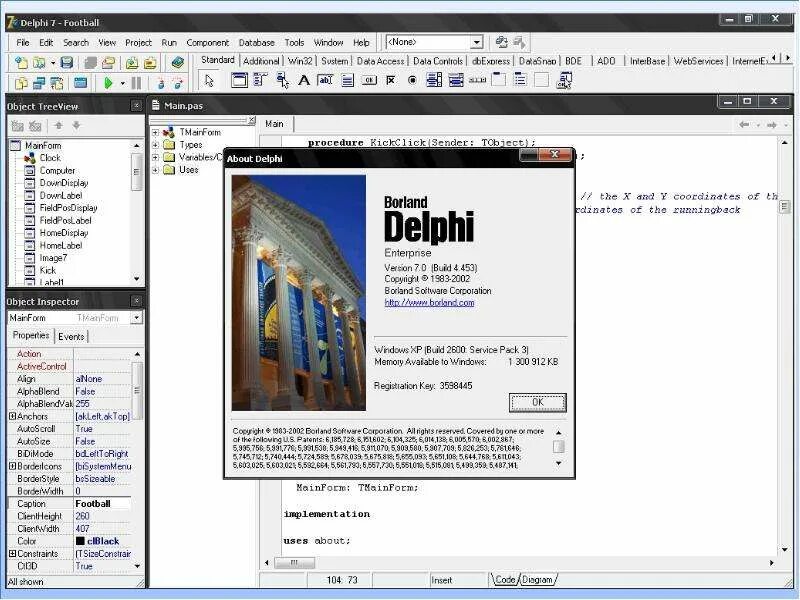Switch to the Diagram tab
Viewport: 800px width, 600px height.
coord(537,580)
